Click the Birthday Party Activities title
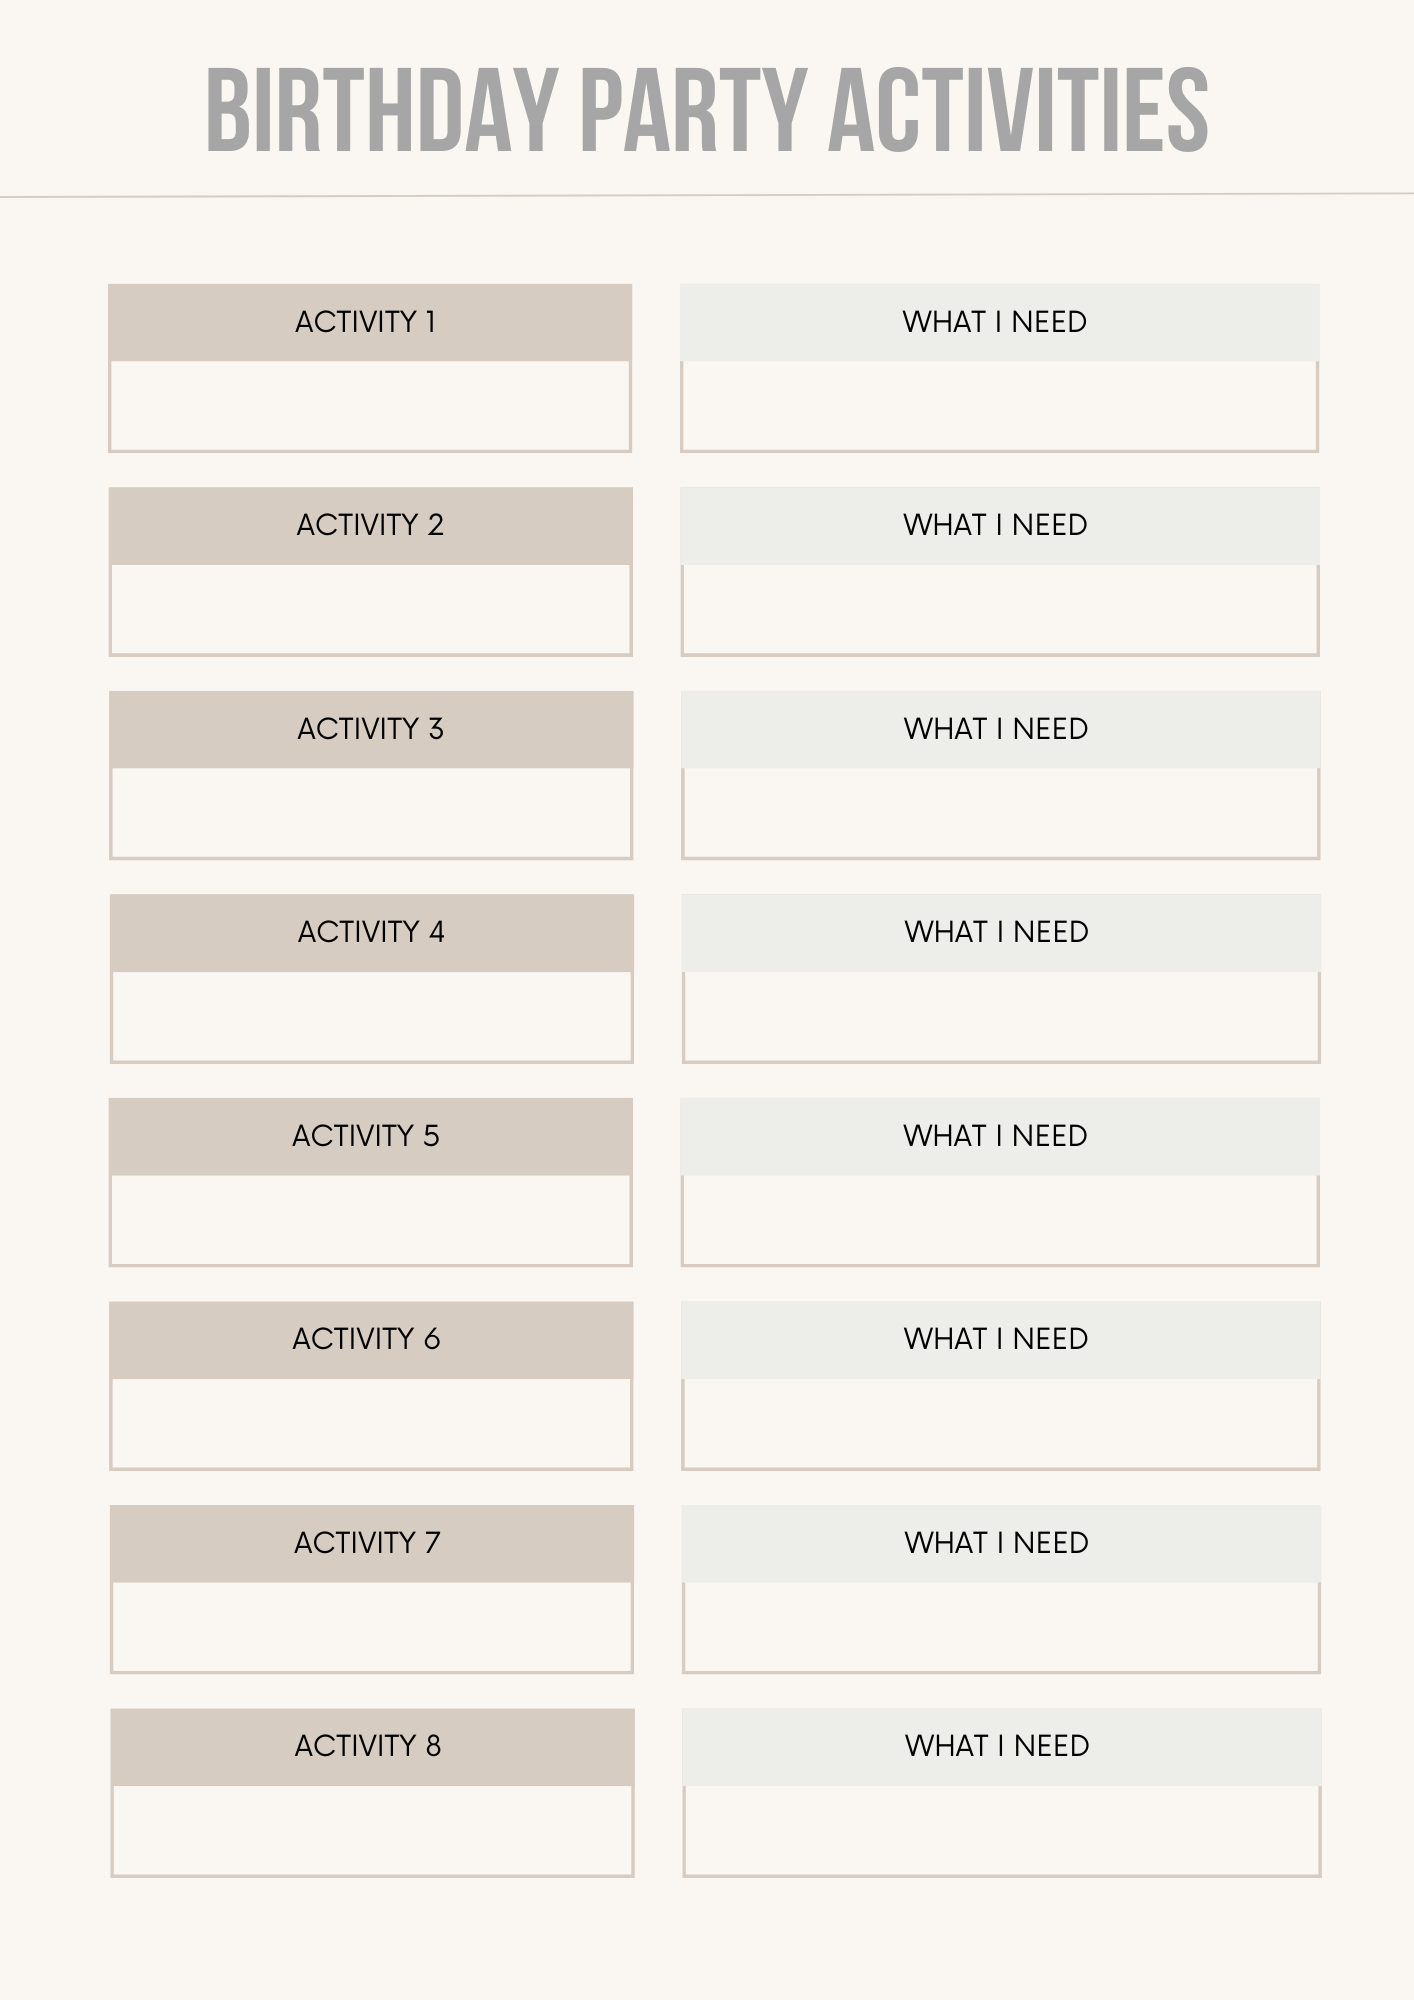This screenshot has height=2000, width=1414. click(x=707, y=109)
